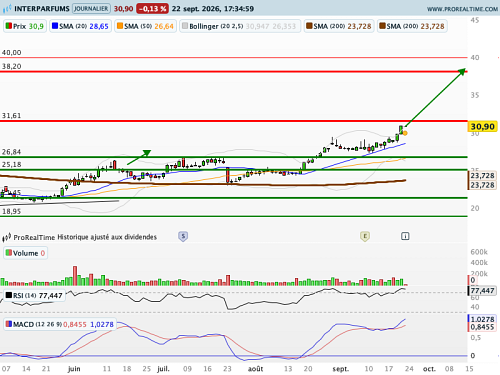Click the green-red Prix color swatch
The image size is (500, 375).
tap(9, 26)
